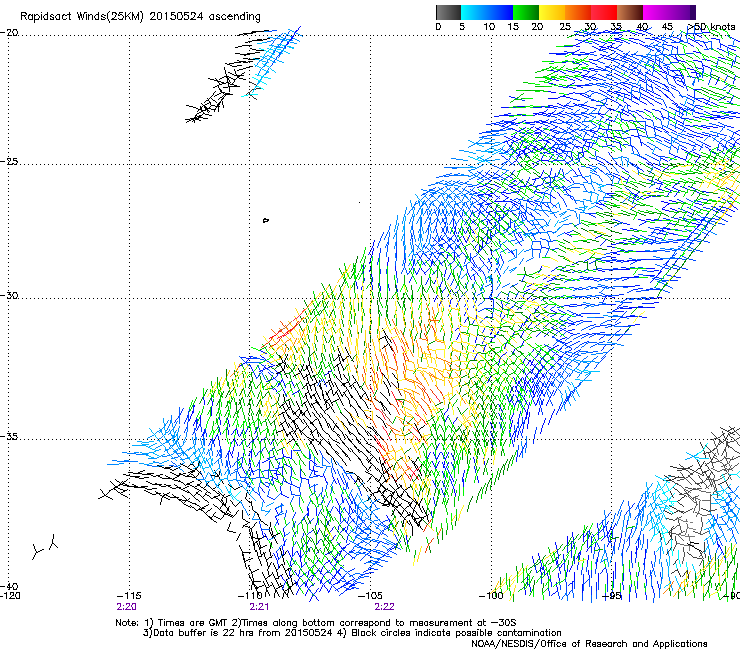Click the -20 latitude axis label
The height and width of the screenshot is (650, 740).
pos(10,33)
